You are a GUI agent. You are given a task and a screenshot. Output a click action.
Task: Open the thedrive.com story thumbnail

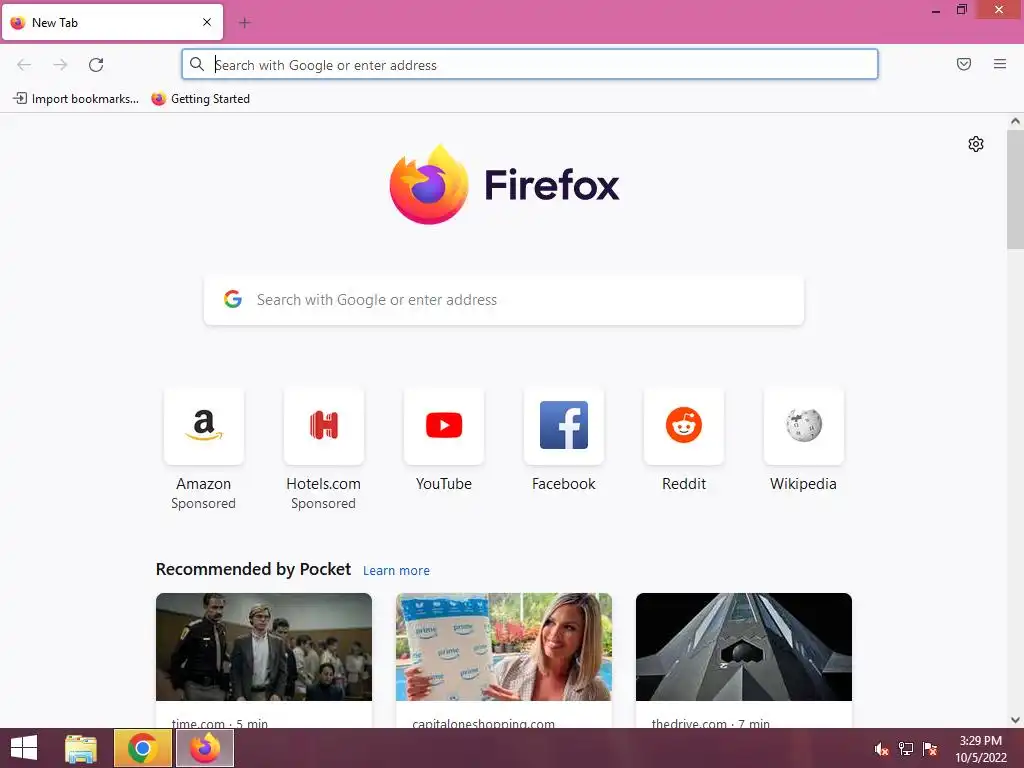pyautogui.click(x=744, y=647)
